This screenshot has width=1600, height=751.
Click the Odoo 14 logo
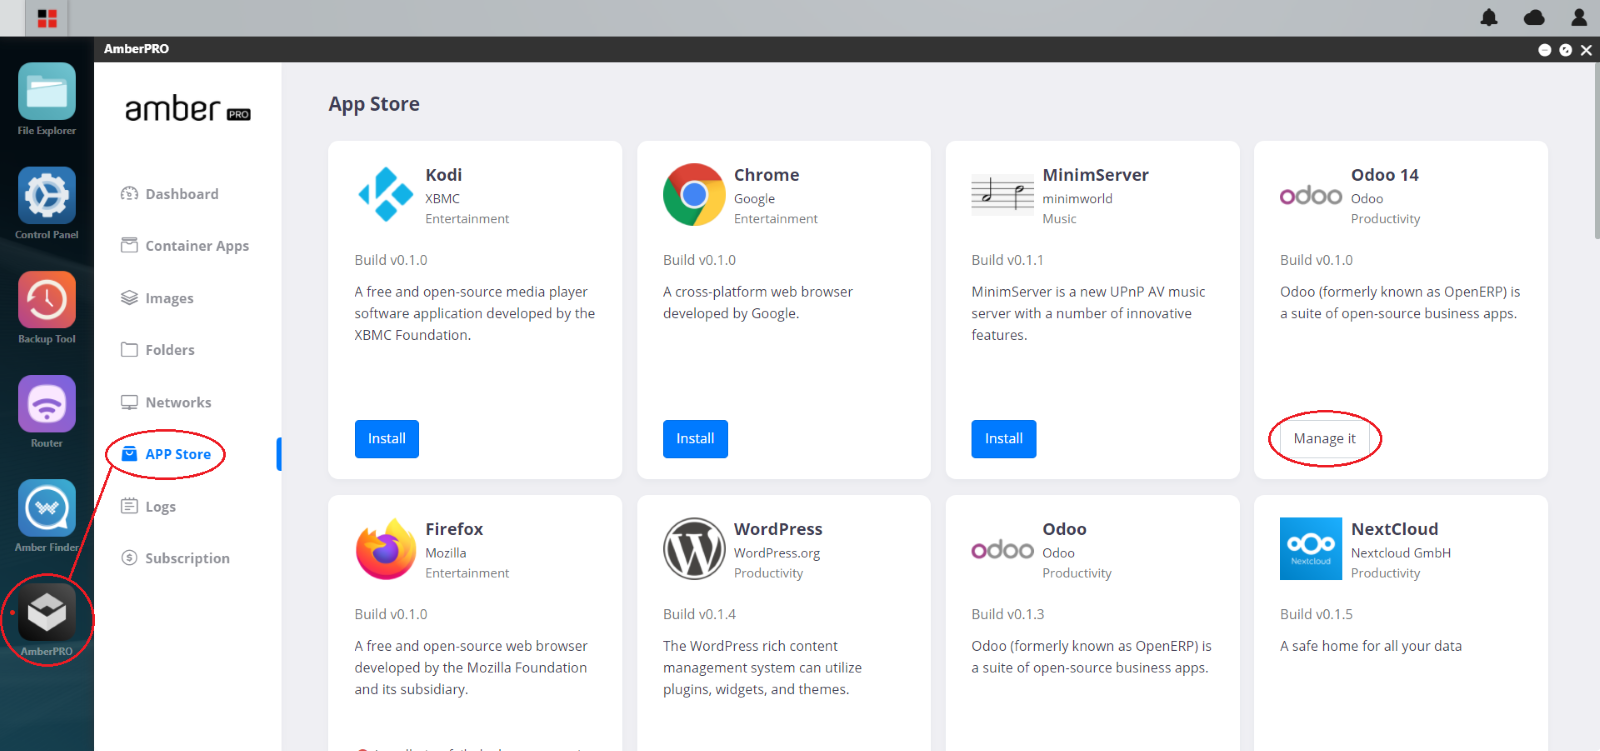coord(1311,195)
